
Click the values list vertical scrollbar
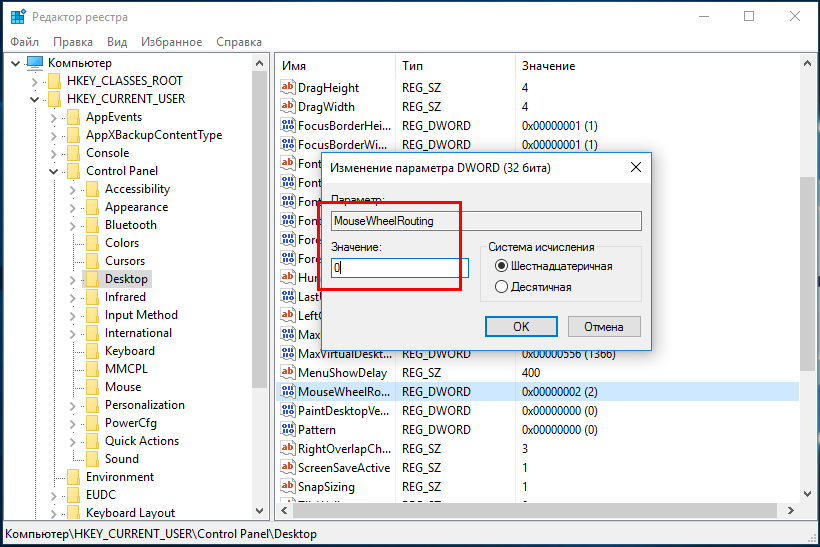pyautogui.click(x=807, y=300)
